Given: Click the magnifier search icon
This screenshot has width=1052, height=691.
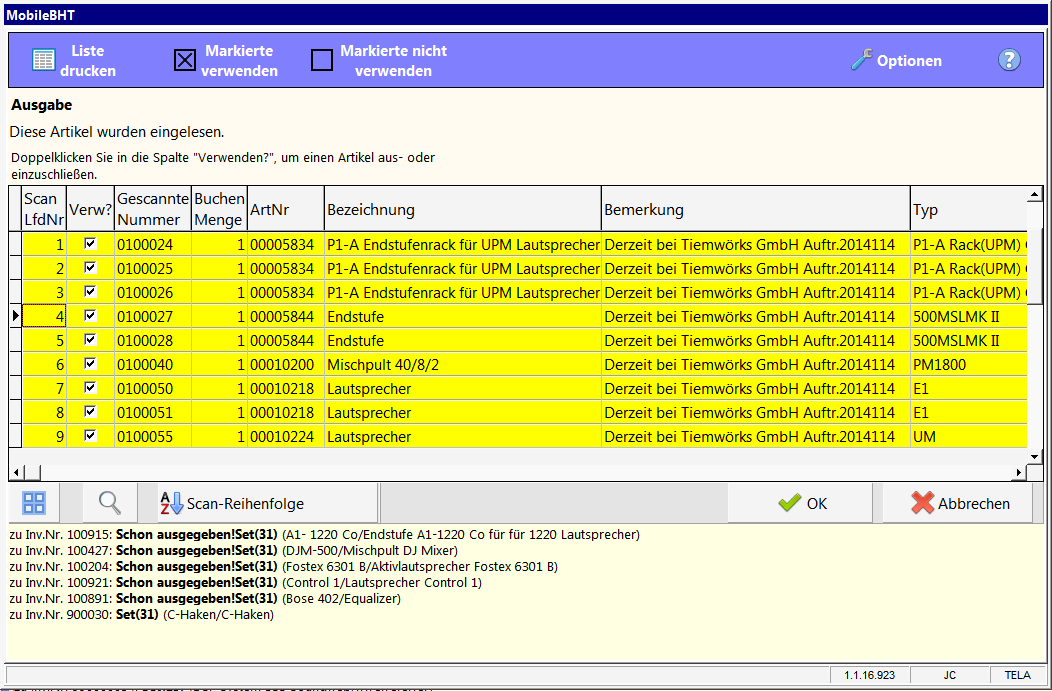Looking at the screenshot, I should [x=109, y=503].
